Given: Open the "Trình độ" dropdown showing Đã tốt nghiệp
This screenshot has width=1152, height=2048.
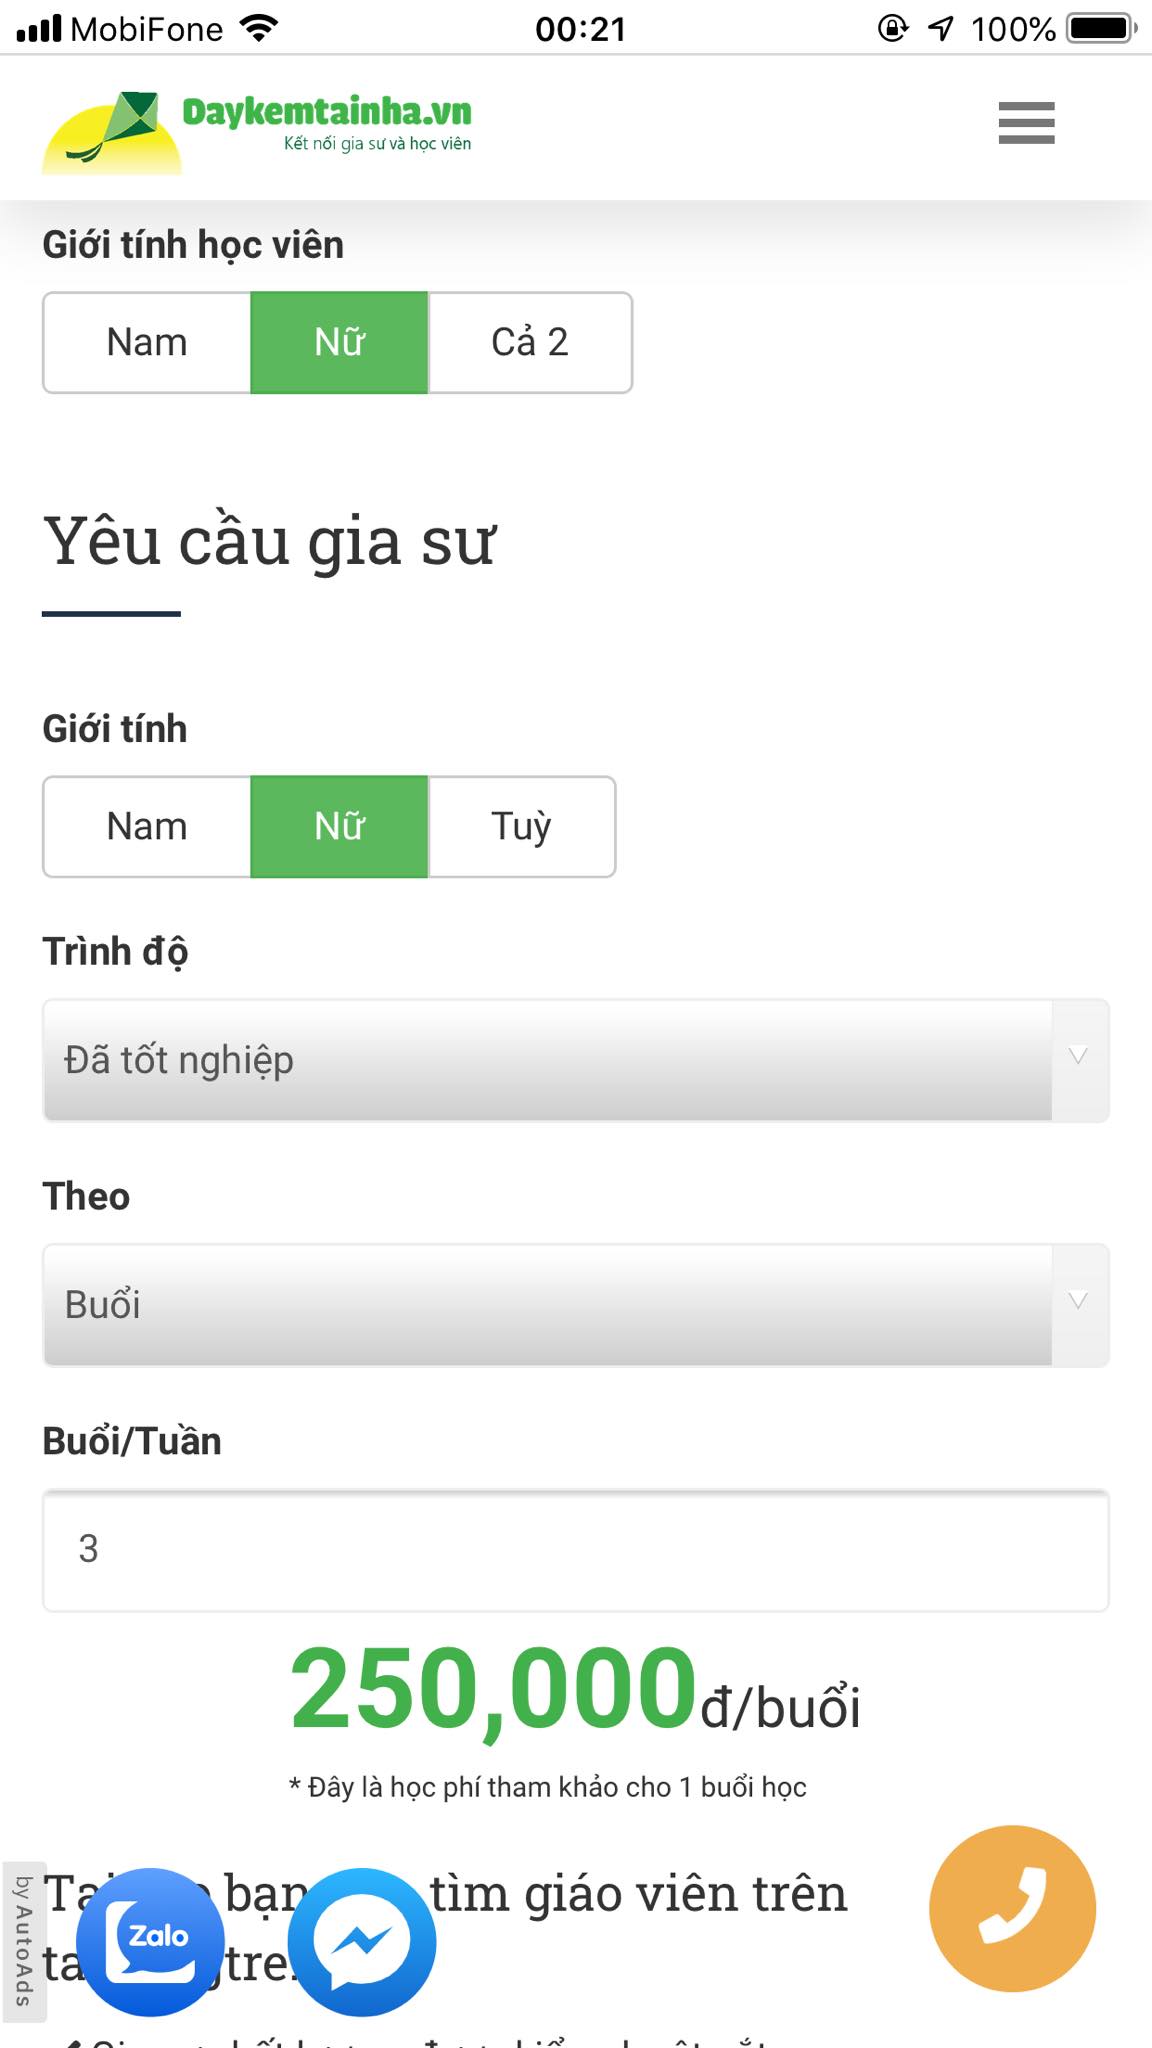Looking at the screenshot, I should pos(576,1059).
